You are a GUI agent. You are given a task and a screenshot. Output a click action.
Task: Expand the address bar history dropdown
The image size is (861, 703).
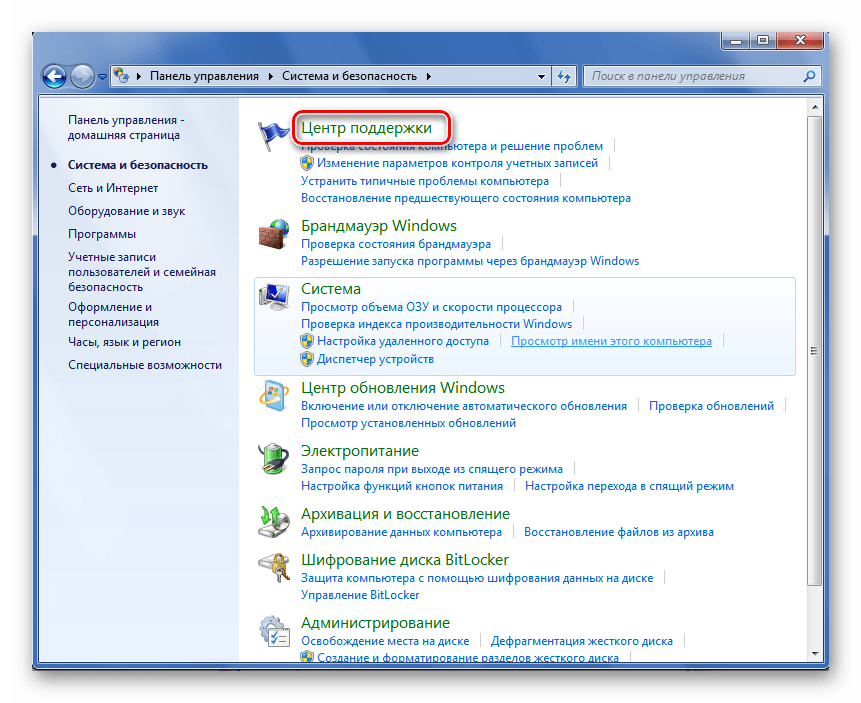[541, 76]
